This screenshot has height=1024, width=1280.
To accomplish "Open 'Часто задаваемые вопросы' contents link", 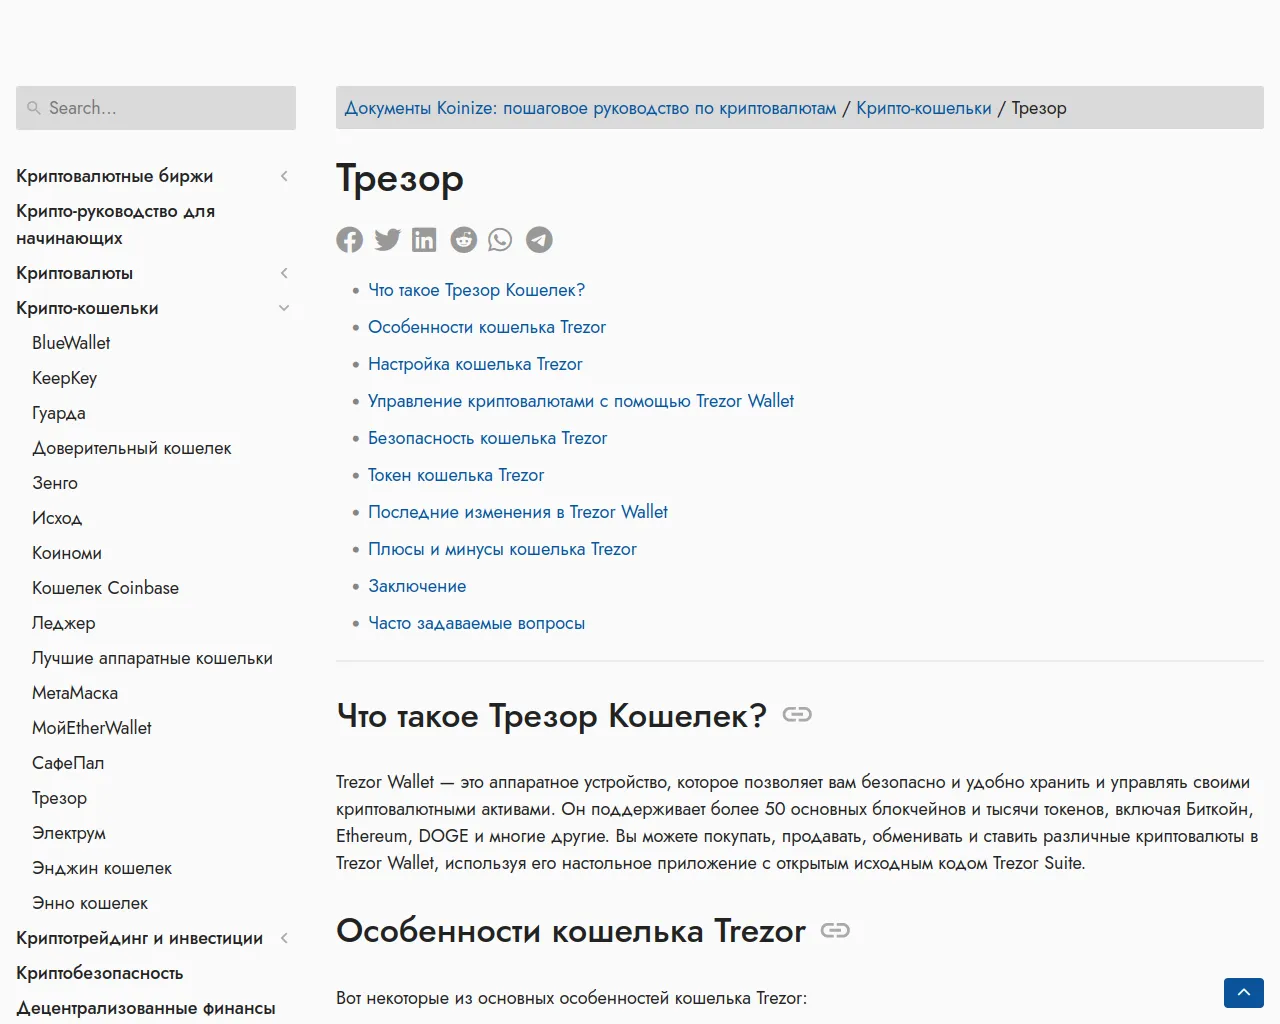I will coord(476,623).
